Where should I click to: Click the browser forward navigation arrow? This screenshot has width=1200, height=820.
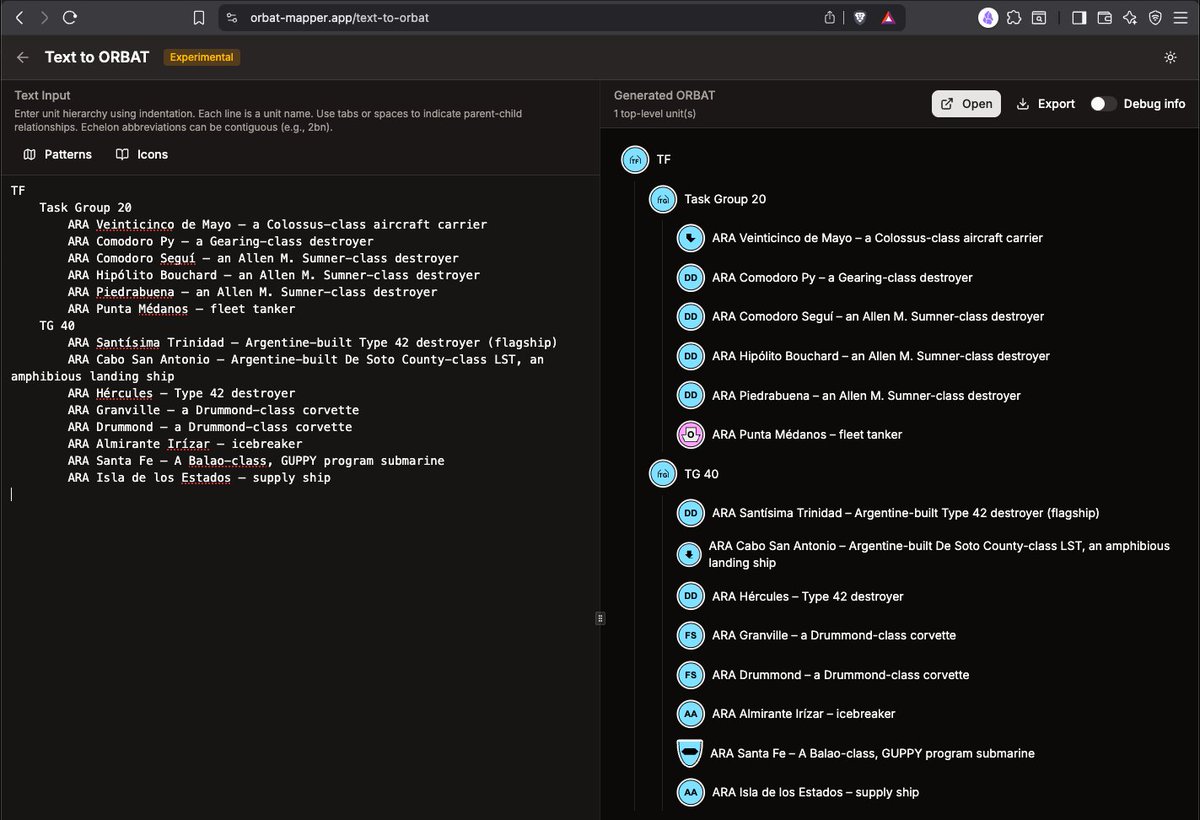[x=44, y=17]
